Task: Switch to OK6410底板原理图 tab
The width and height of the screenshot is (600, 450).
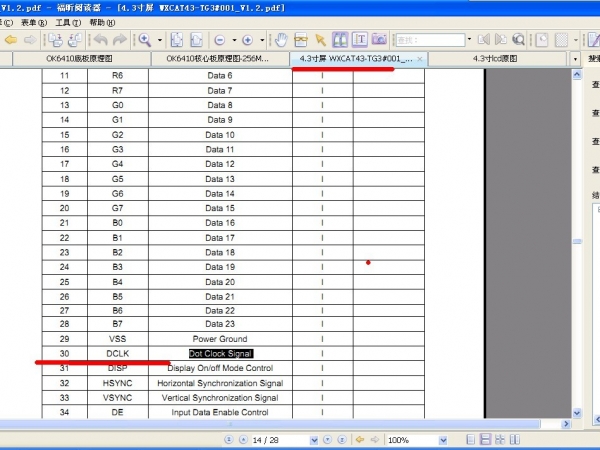Action: 82,59
